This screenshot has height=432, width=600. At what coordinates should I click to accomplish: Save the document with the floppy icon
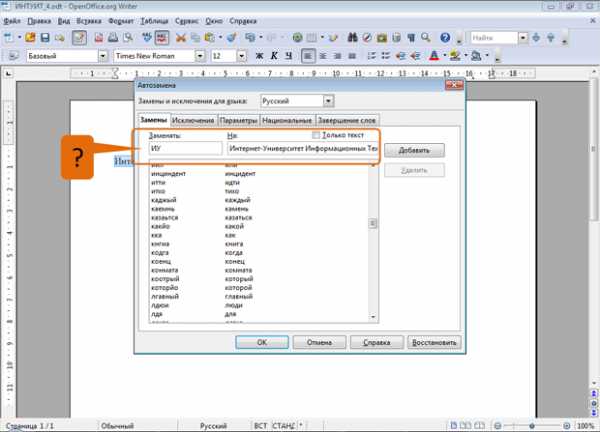pos(45,37)
